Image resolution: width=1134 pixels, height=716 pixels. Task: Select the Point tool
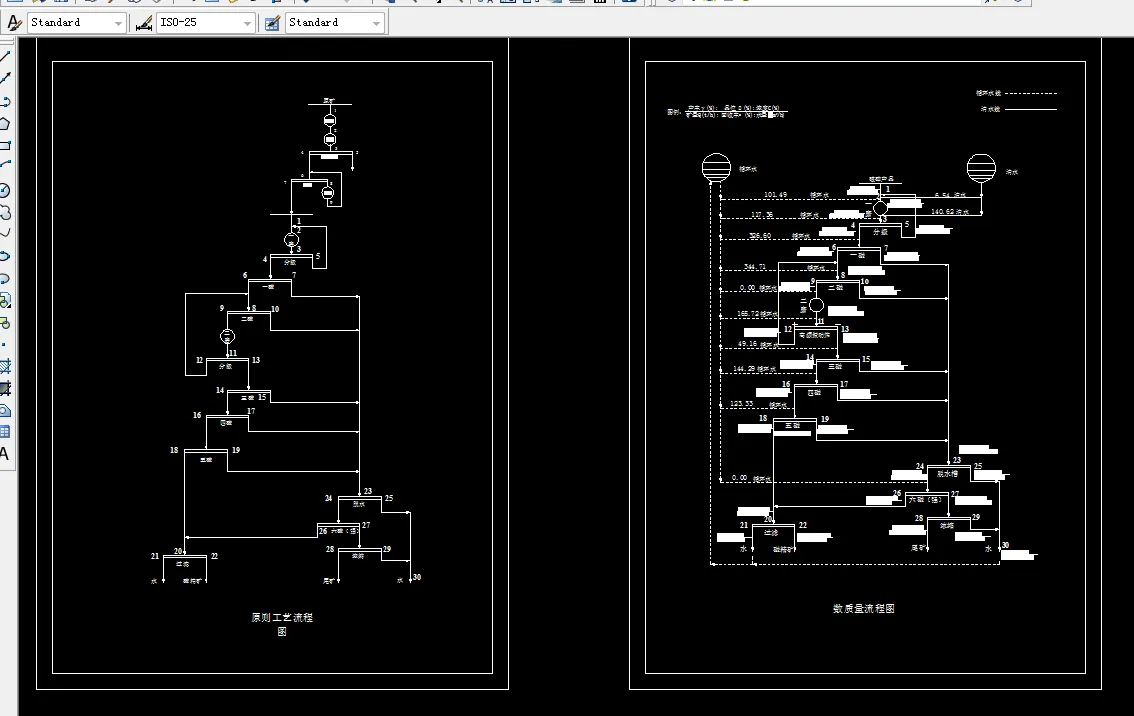point(5,344)
